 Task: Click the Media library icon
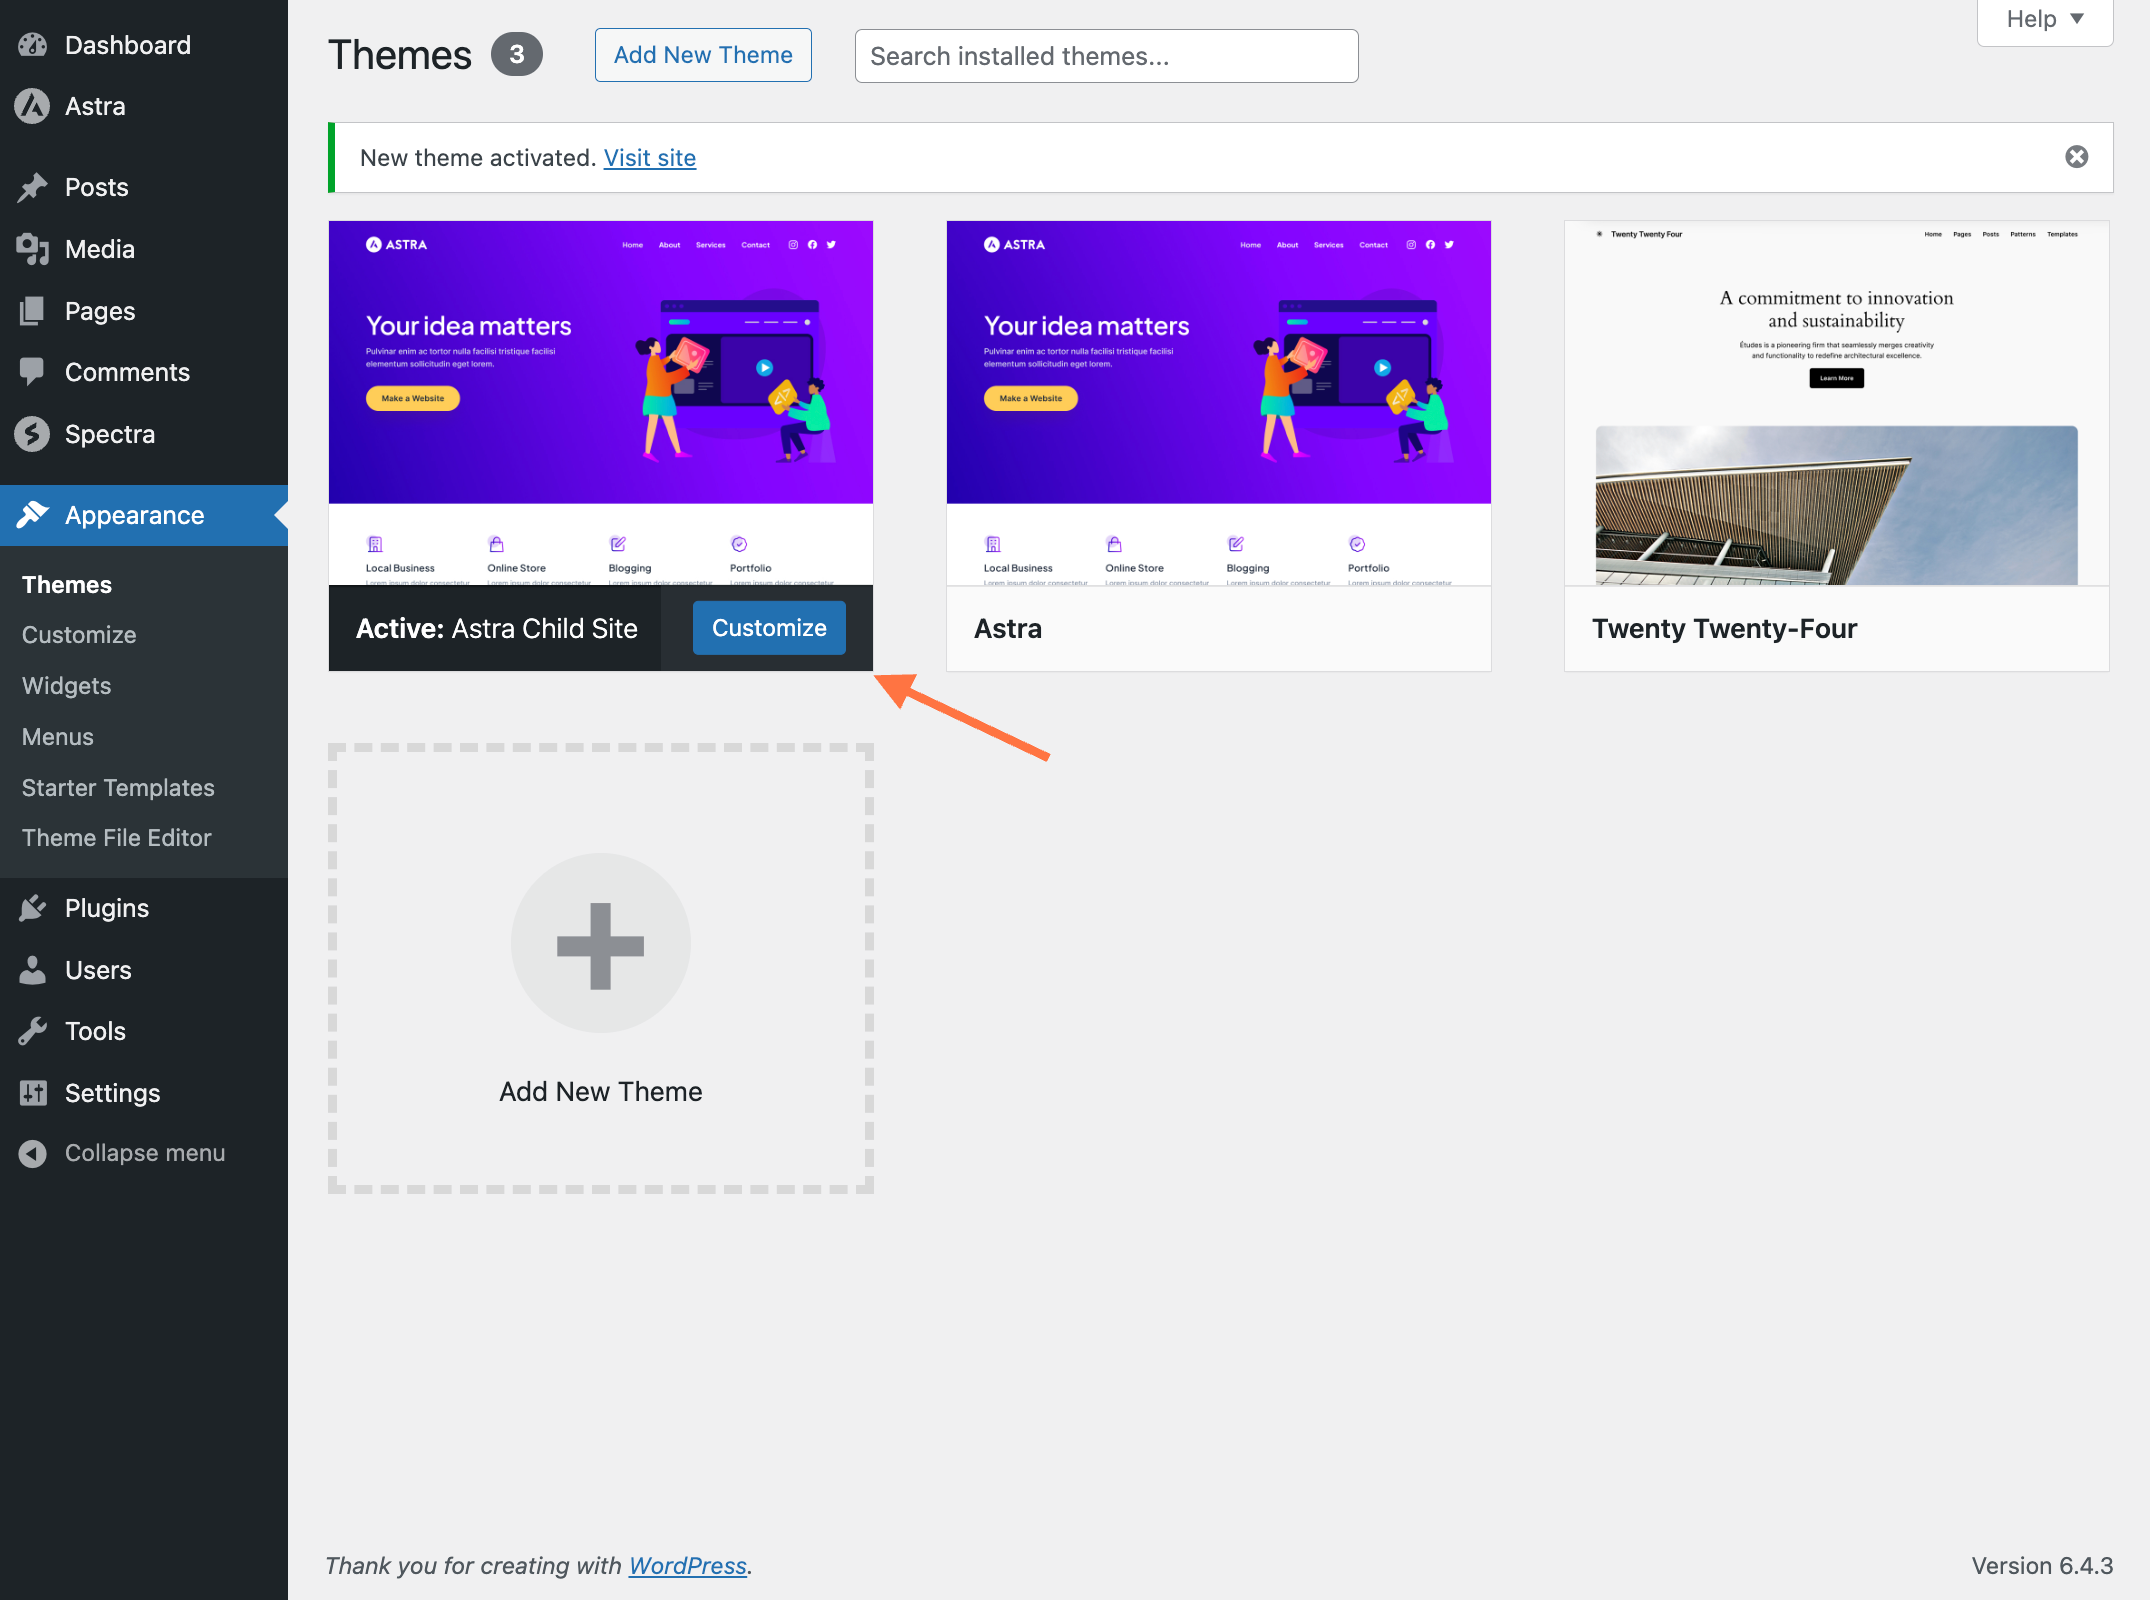pyautogui.click(x=32, y=249)
